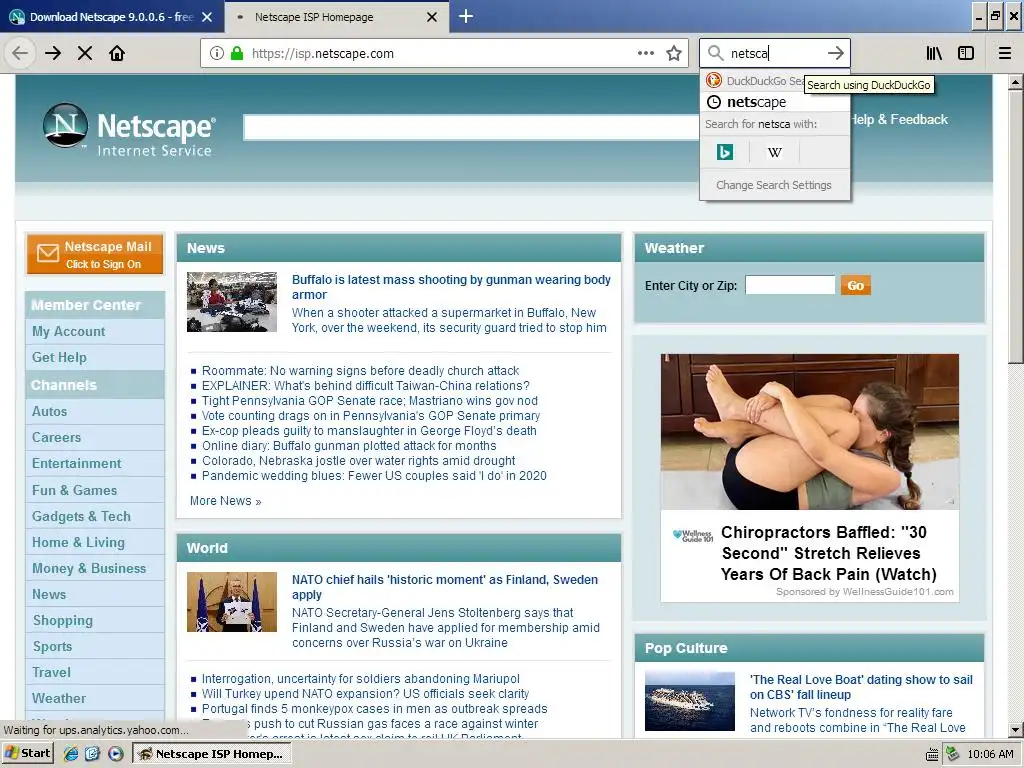1024x768 pixels.
Task: Open the Library bookmarks icon
Action: pos(935,53)
